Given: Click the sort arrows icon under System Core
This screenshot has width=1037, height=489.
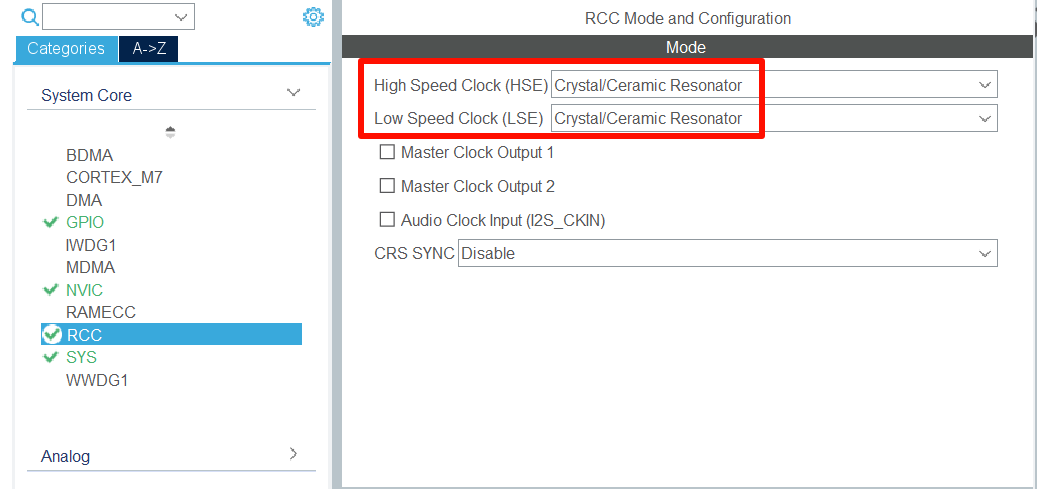Looking at the screenshot, I should tap(171, 132).
